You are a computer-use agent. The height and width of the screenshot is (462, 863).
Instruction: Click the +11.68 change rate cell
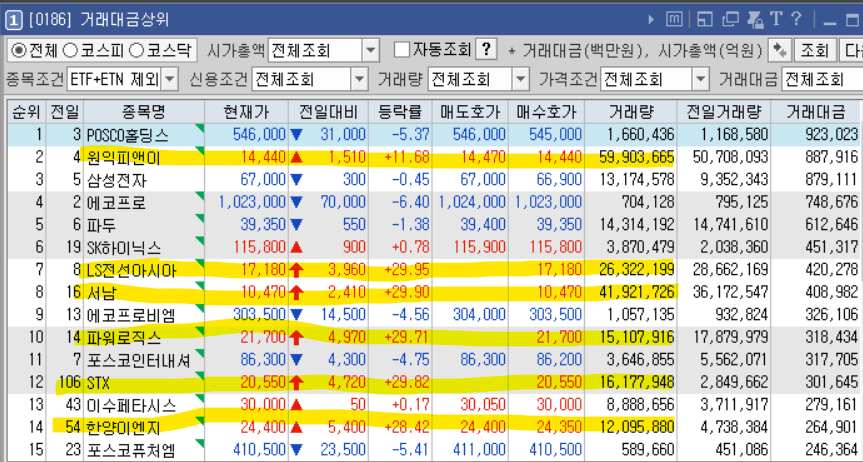[x=407, y=157]
